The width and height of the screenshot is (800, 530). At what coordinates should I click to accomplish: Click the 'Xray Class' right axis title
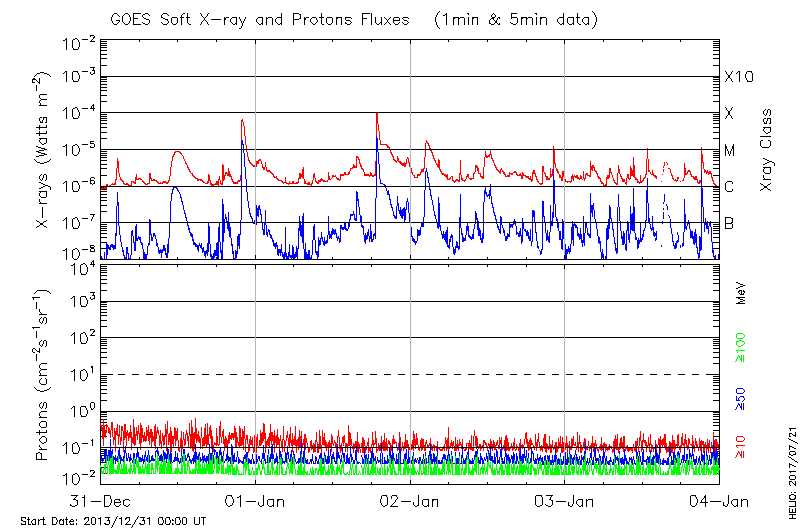767,151
